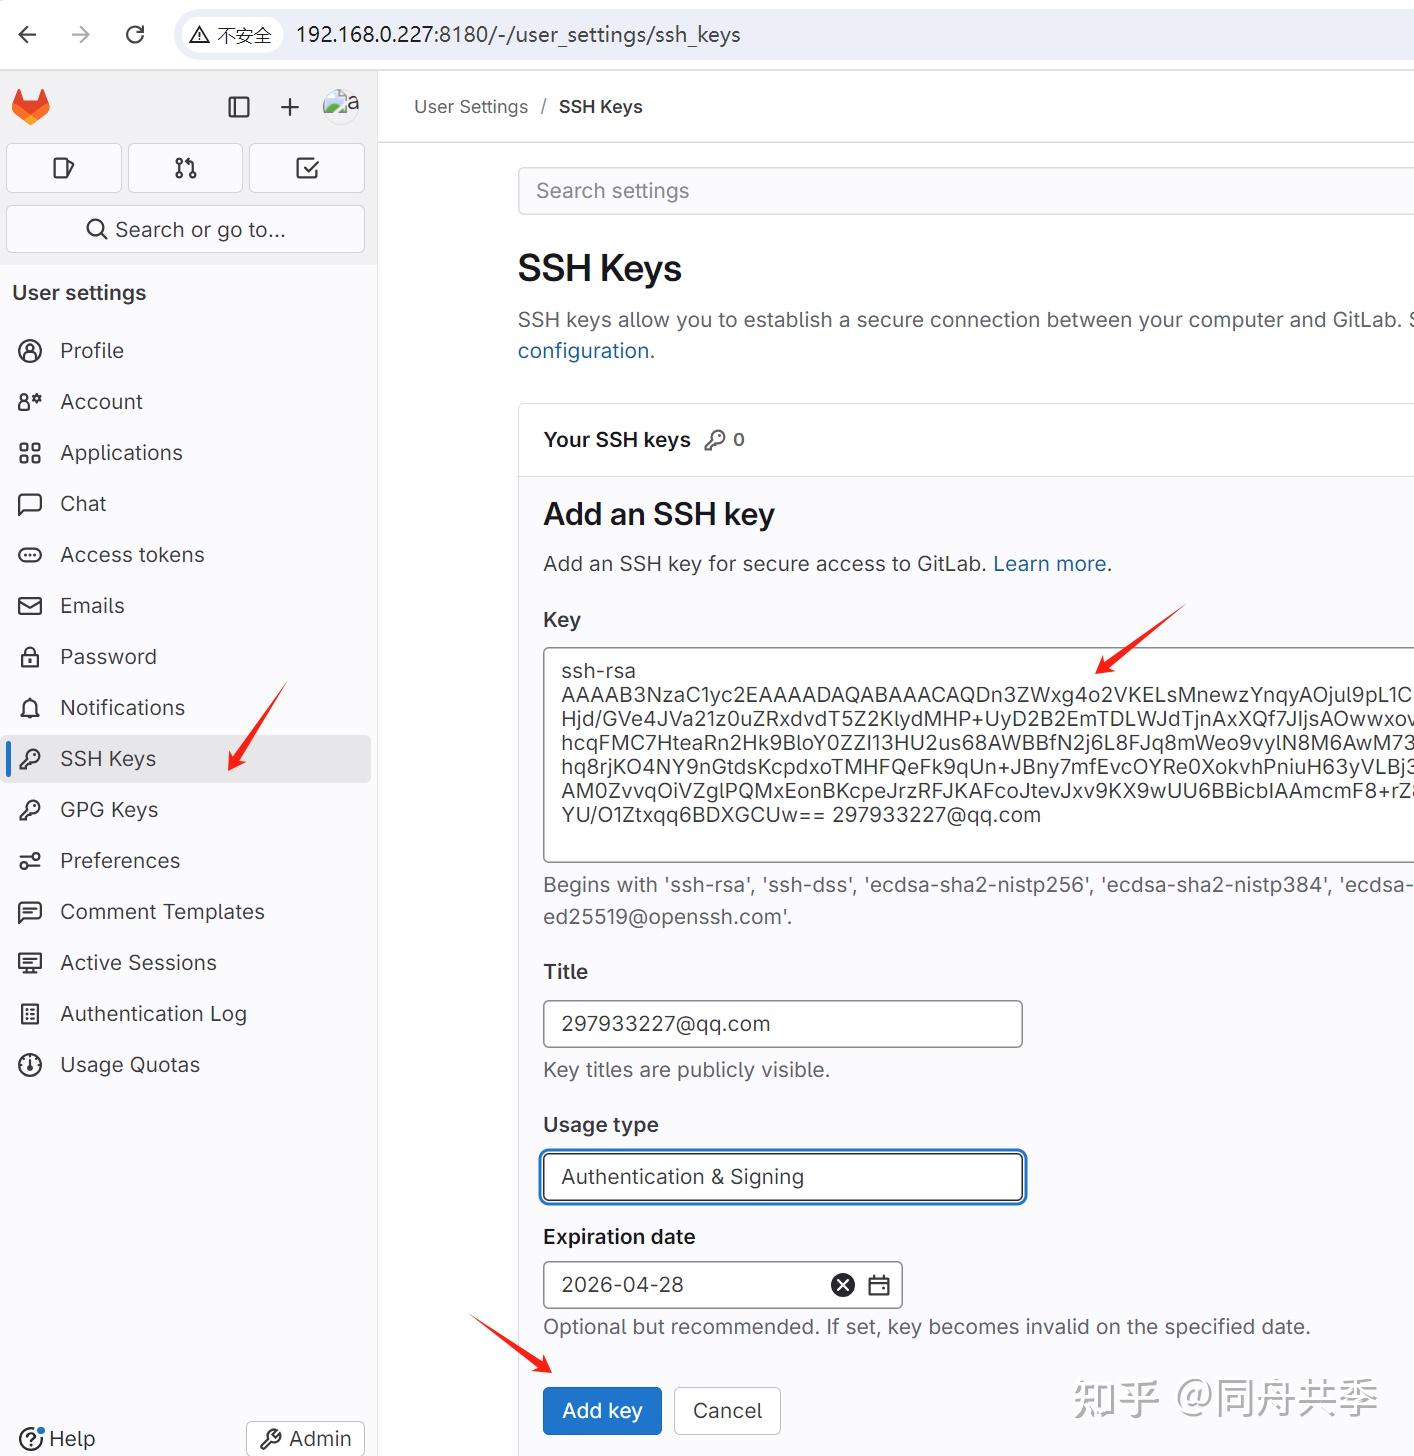Open the Issues shortcut icon
Viewport: 1414px width, 1456px height.
(64, 168)
